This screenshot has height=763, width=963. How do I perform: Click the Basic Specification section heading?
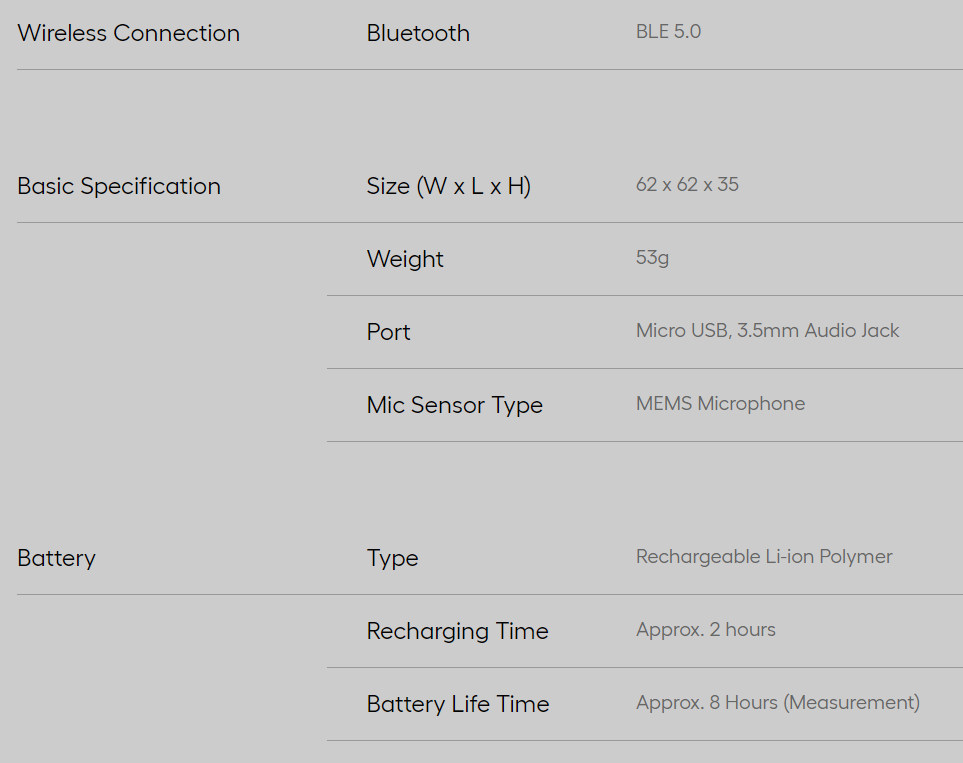119,186
